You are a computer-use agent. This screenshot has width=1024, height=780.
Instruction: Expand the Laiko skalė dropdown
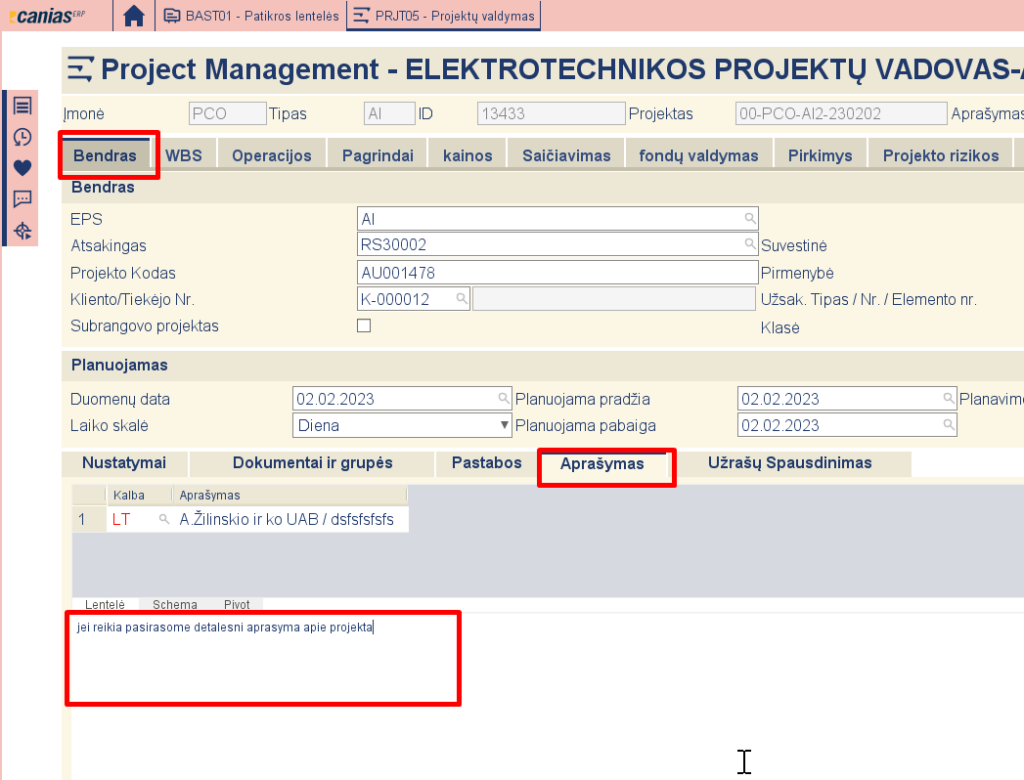click(x=505, y=425)
